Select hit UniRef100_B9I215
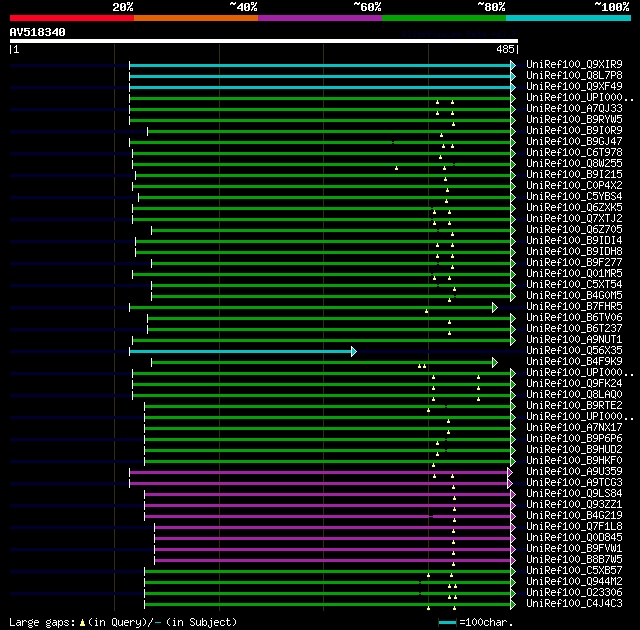The height and width of the screenshot is (630, 640). 574,175
